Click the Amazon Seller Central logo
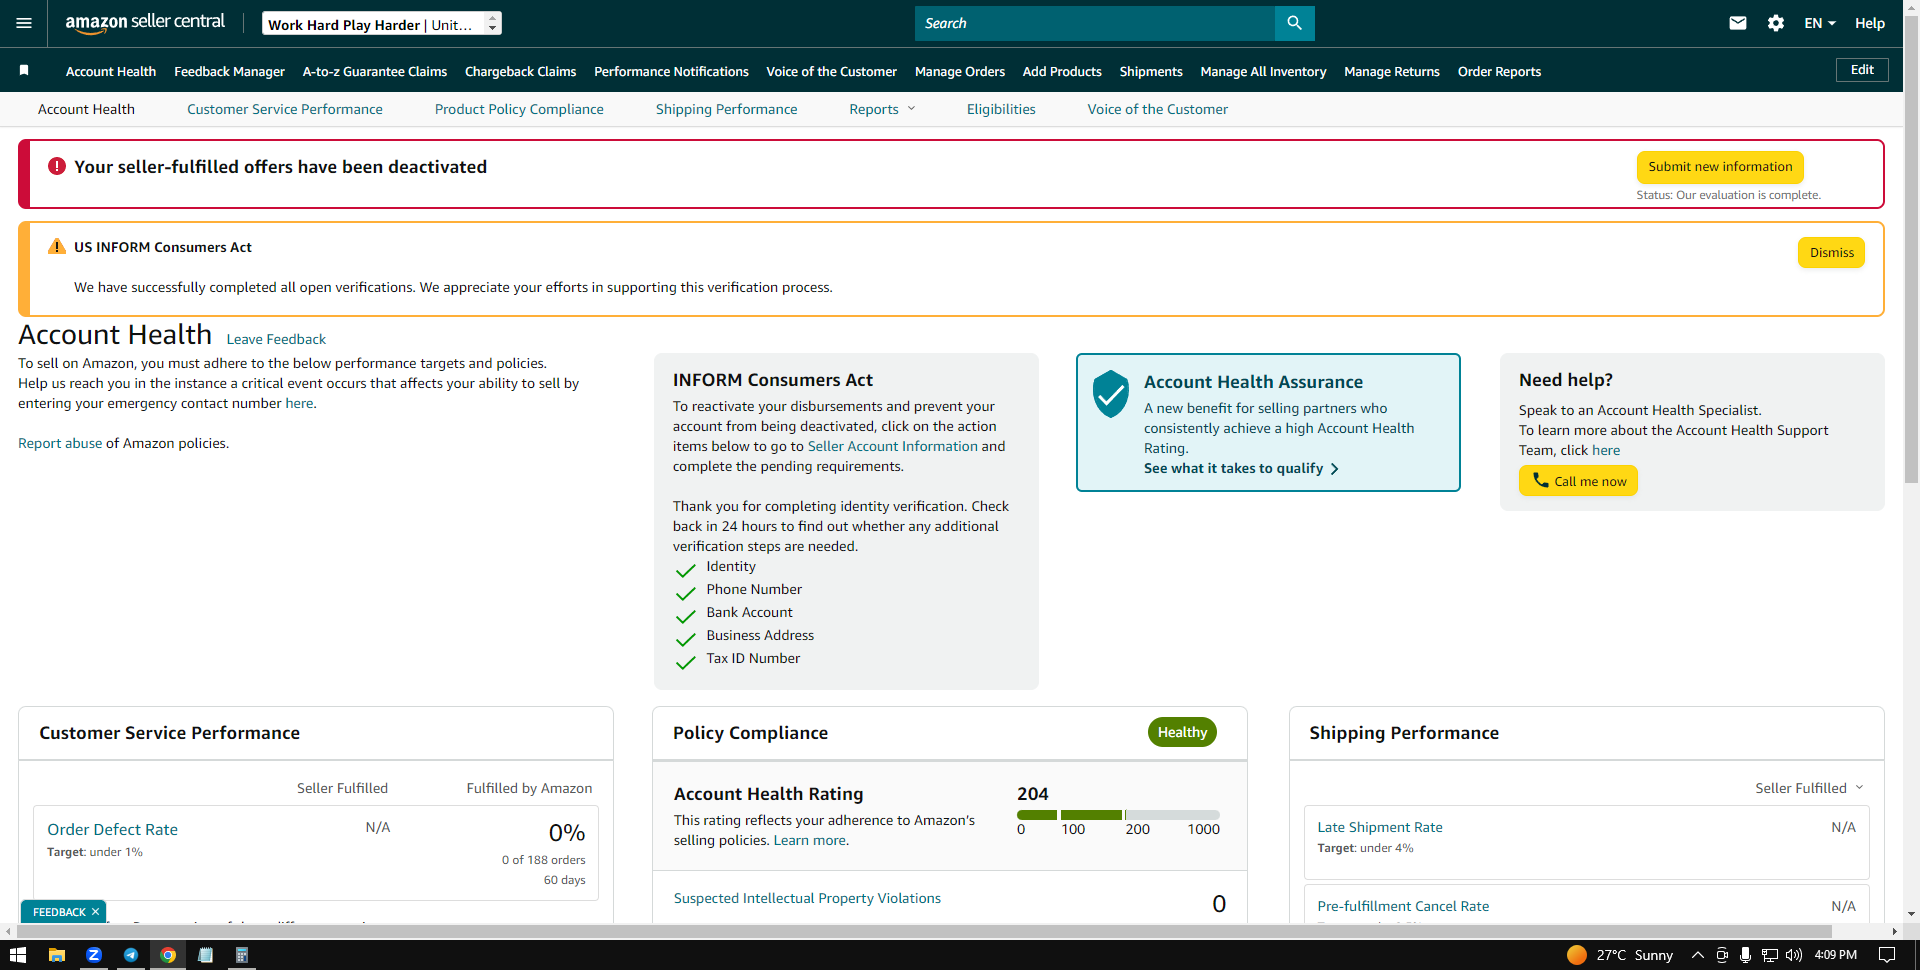1920x970 pixels. click(x=145, y=22)
